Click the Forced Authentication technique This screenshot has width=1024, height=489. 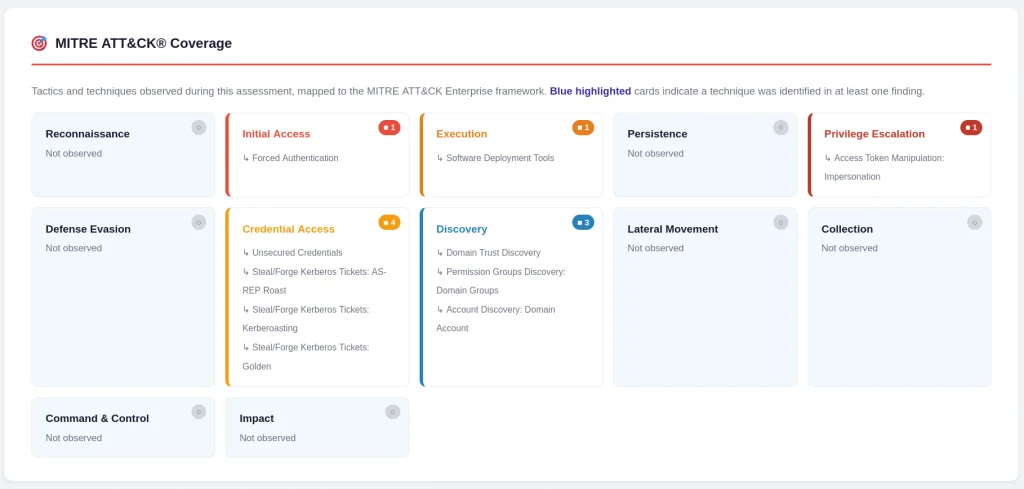click(x=291, y=158)
